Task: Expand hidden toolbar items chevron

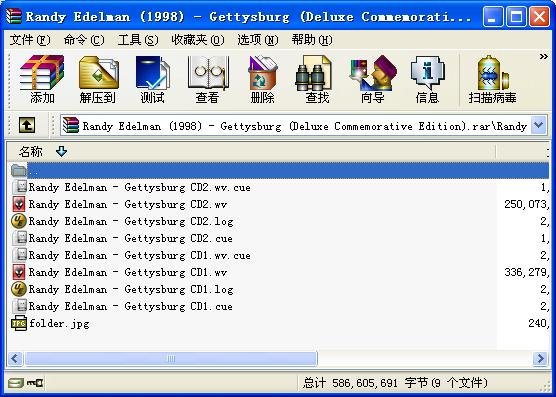Action: pos(543,56)
